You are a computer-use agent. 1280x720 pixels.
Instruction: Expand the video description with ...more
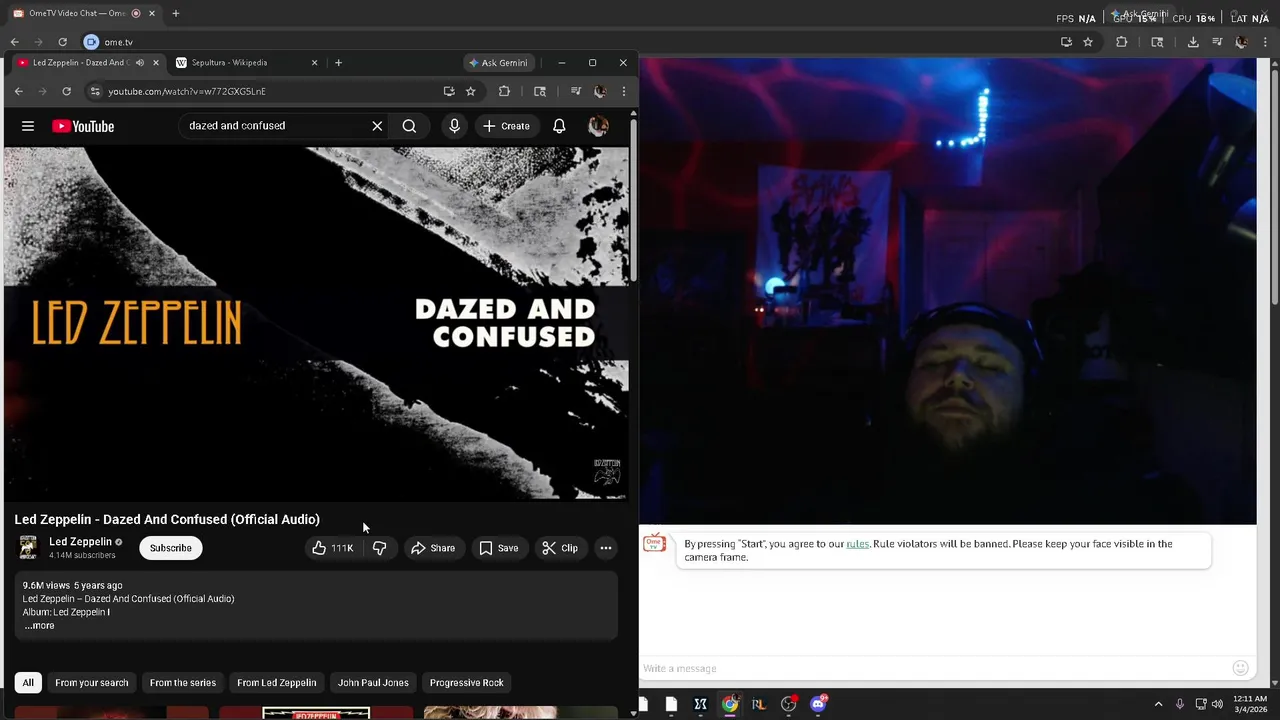point(39,626)
